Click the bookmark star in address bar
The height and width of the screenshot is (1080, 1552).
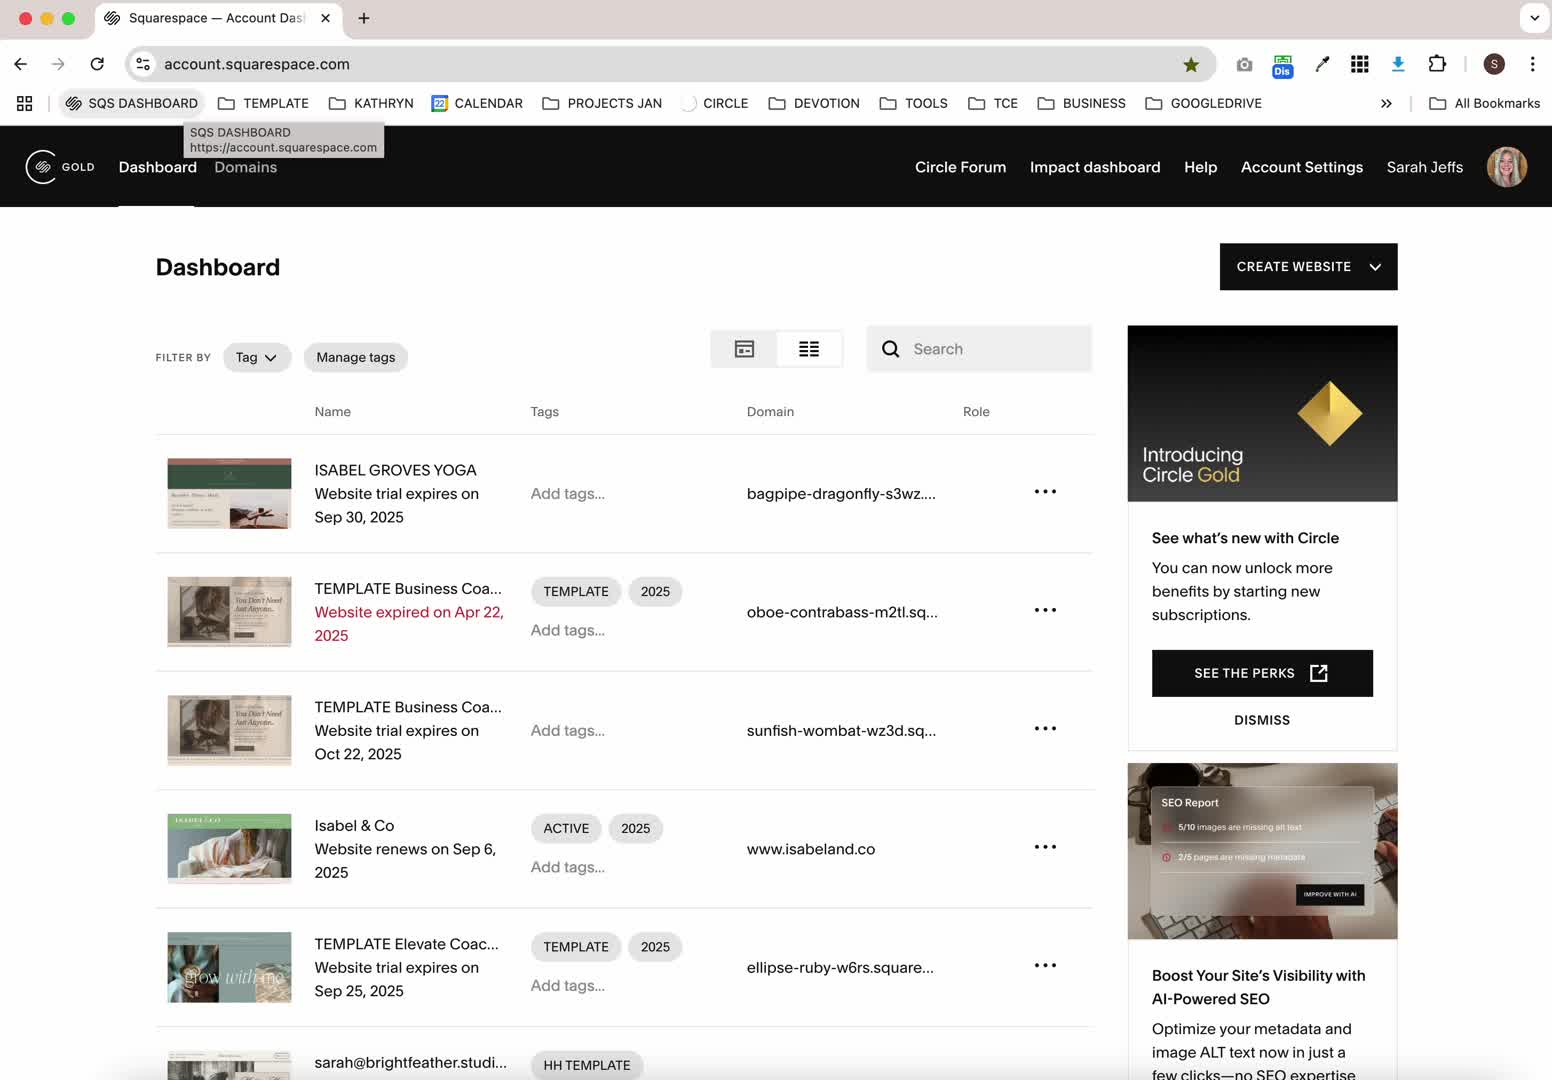(1191, 64)
